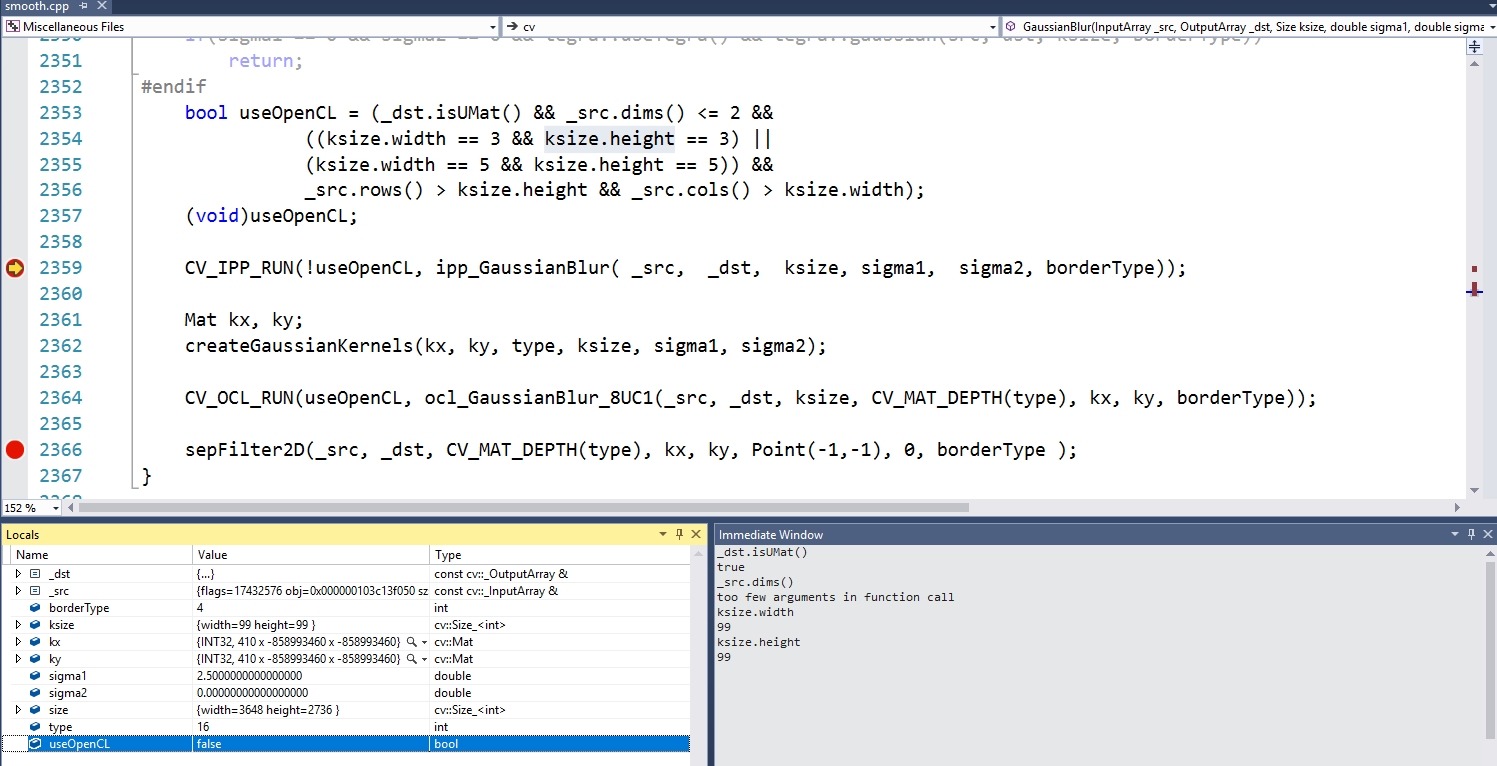Click the sigma2 variable cube icon

point(35,693)
